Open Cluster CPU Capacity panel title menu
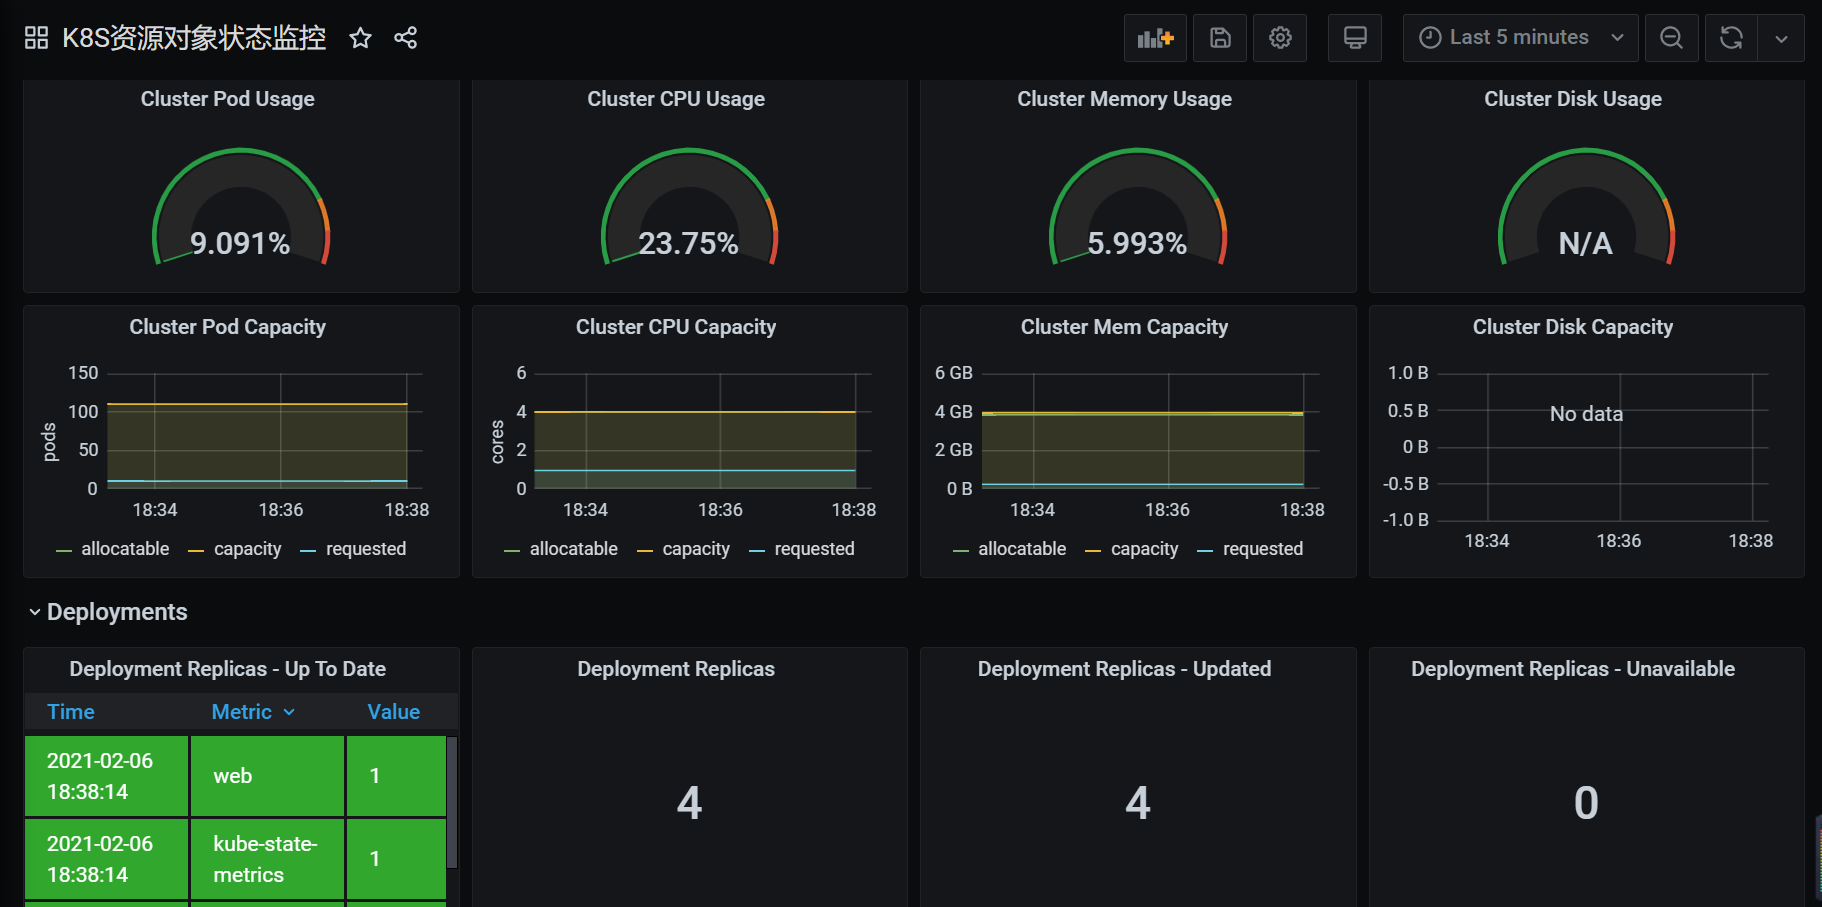Screen dimensions: 1822x907 click(x=676, y=327)
